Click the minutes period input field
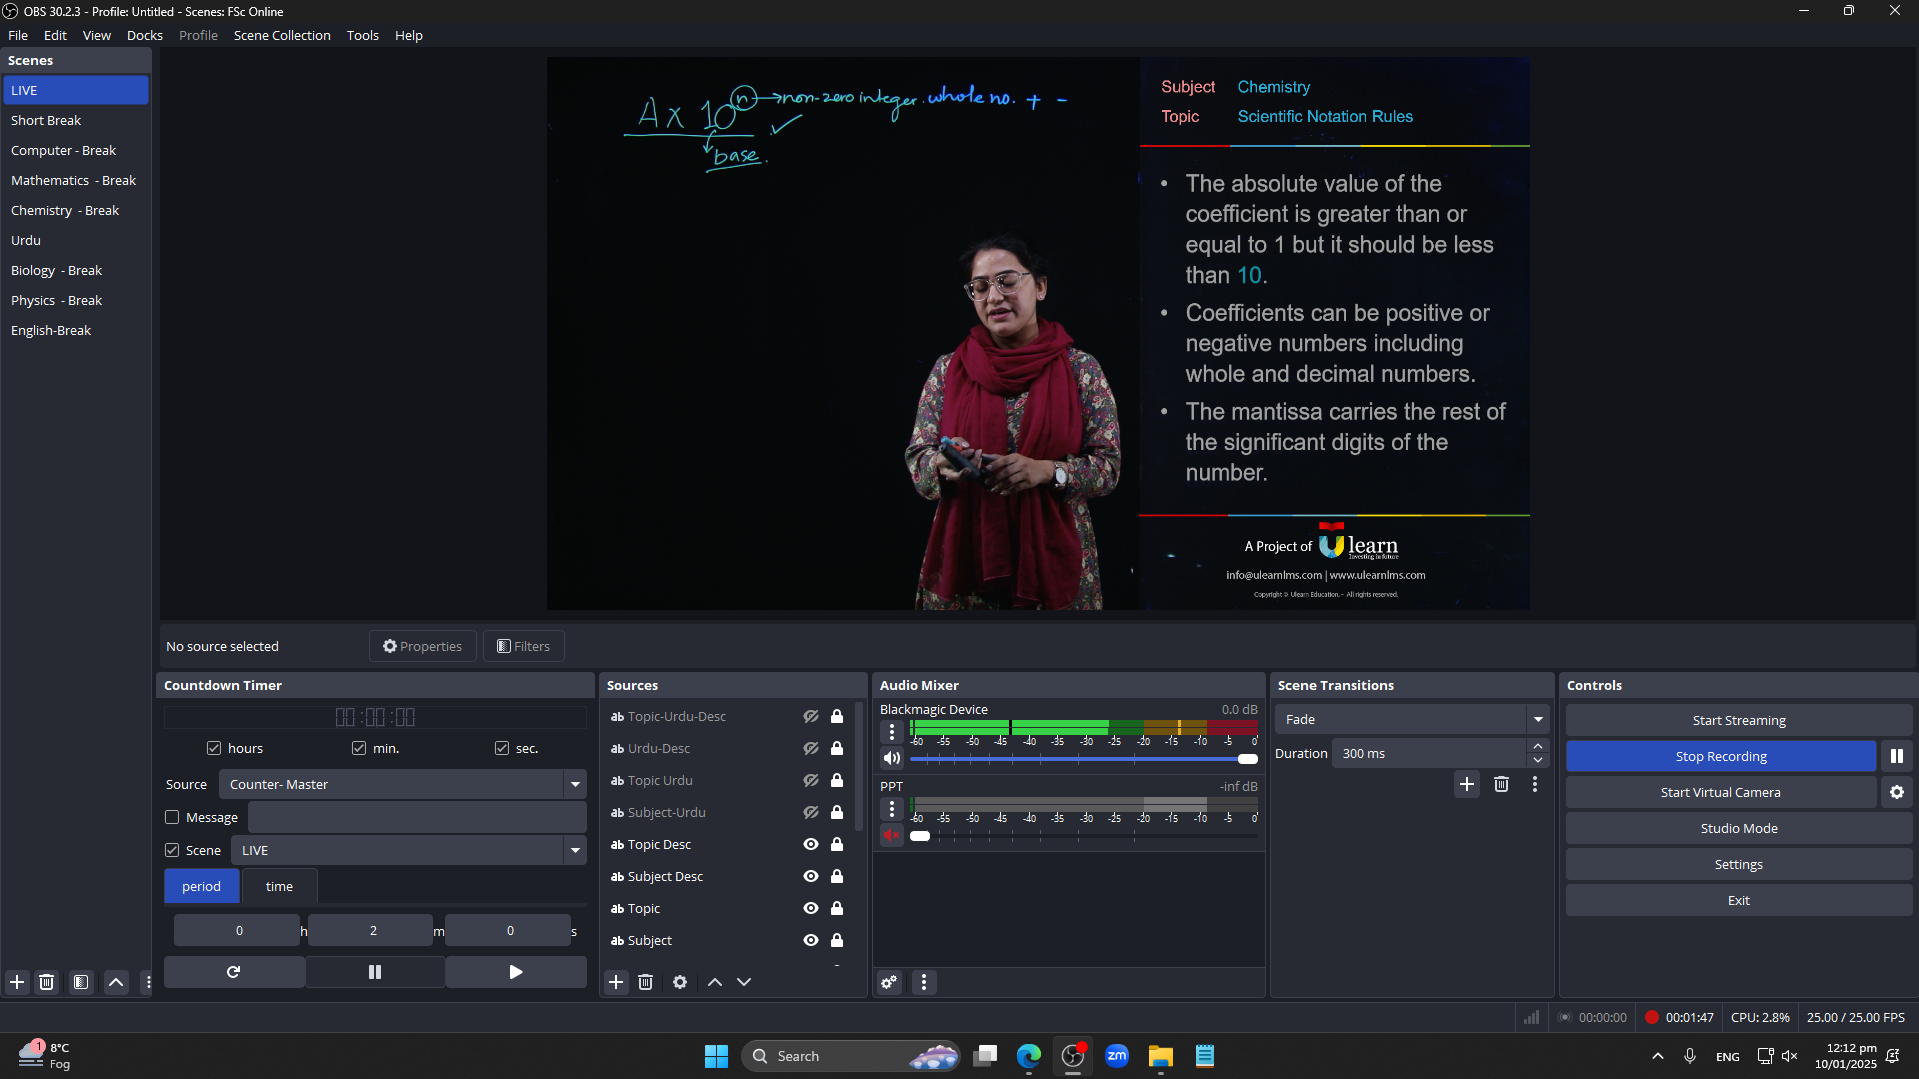This screenshot has height=1079, width=1919. click(x=373, y=930)
